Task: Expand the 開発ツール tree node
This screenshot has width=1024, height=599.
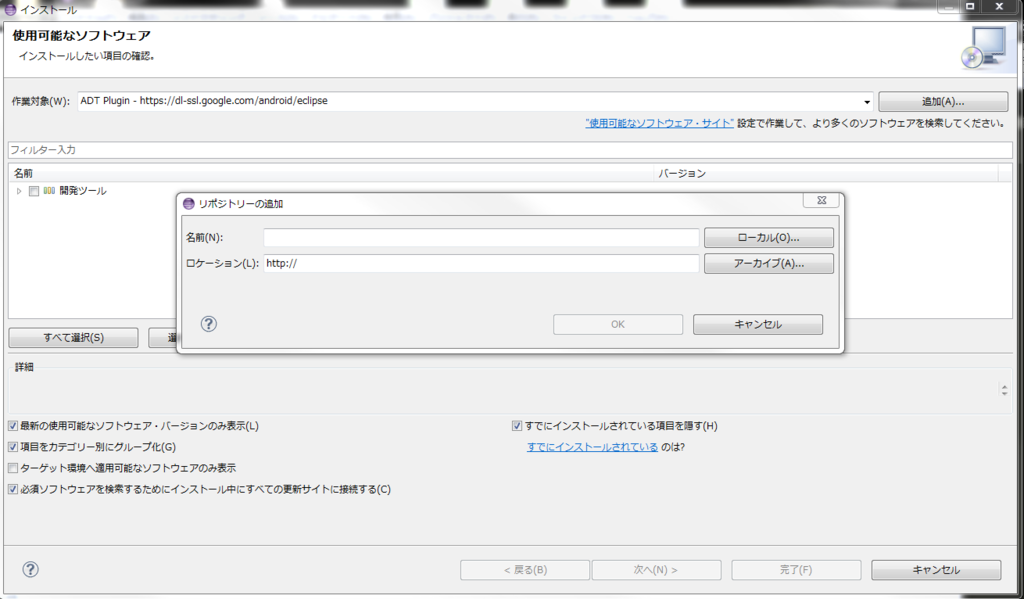Action: [18, 190]
